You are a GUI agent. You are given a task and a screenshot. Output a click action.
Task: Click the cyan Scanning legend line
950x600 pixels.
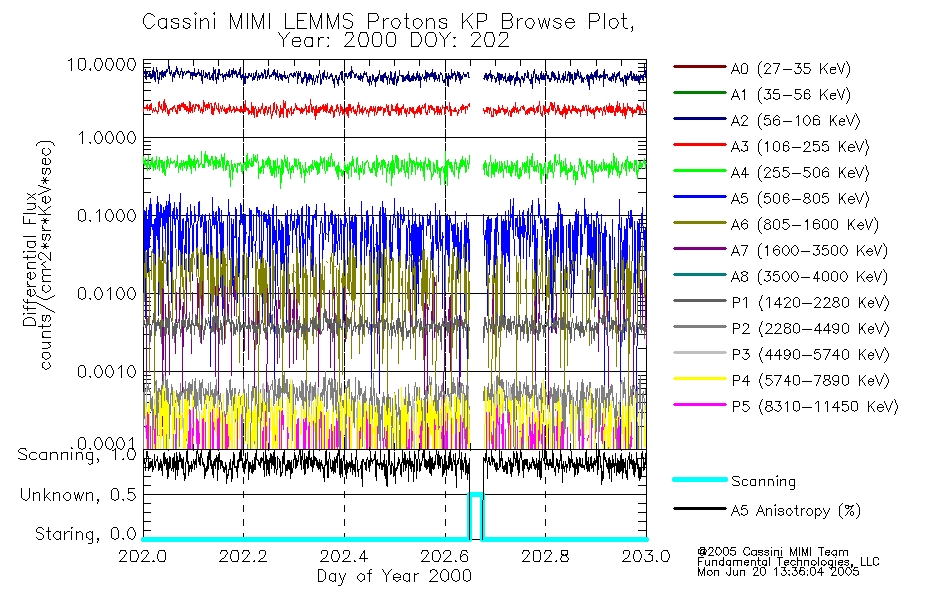(x=699, y=479)
